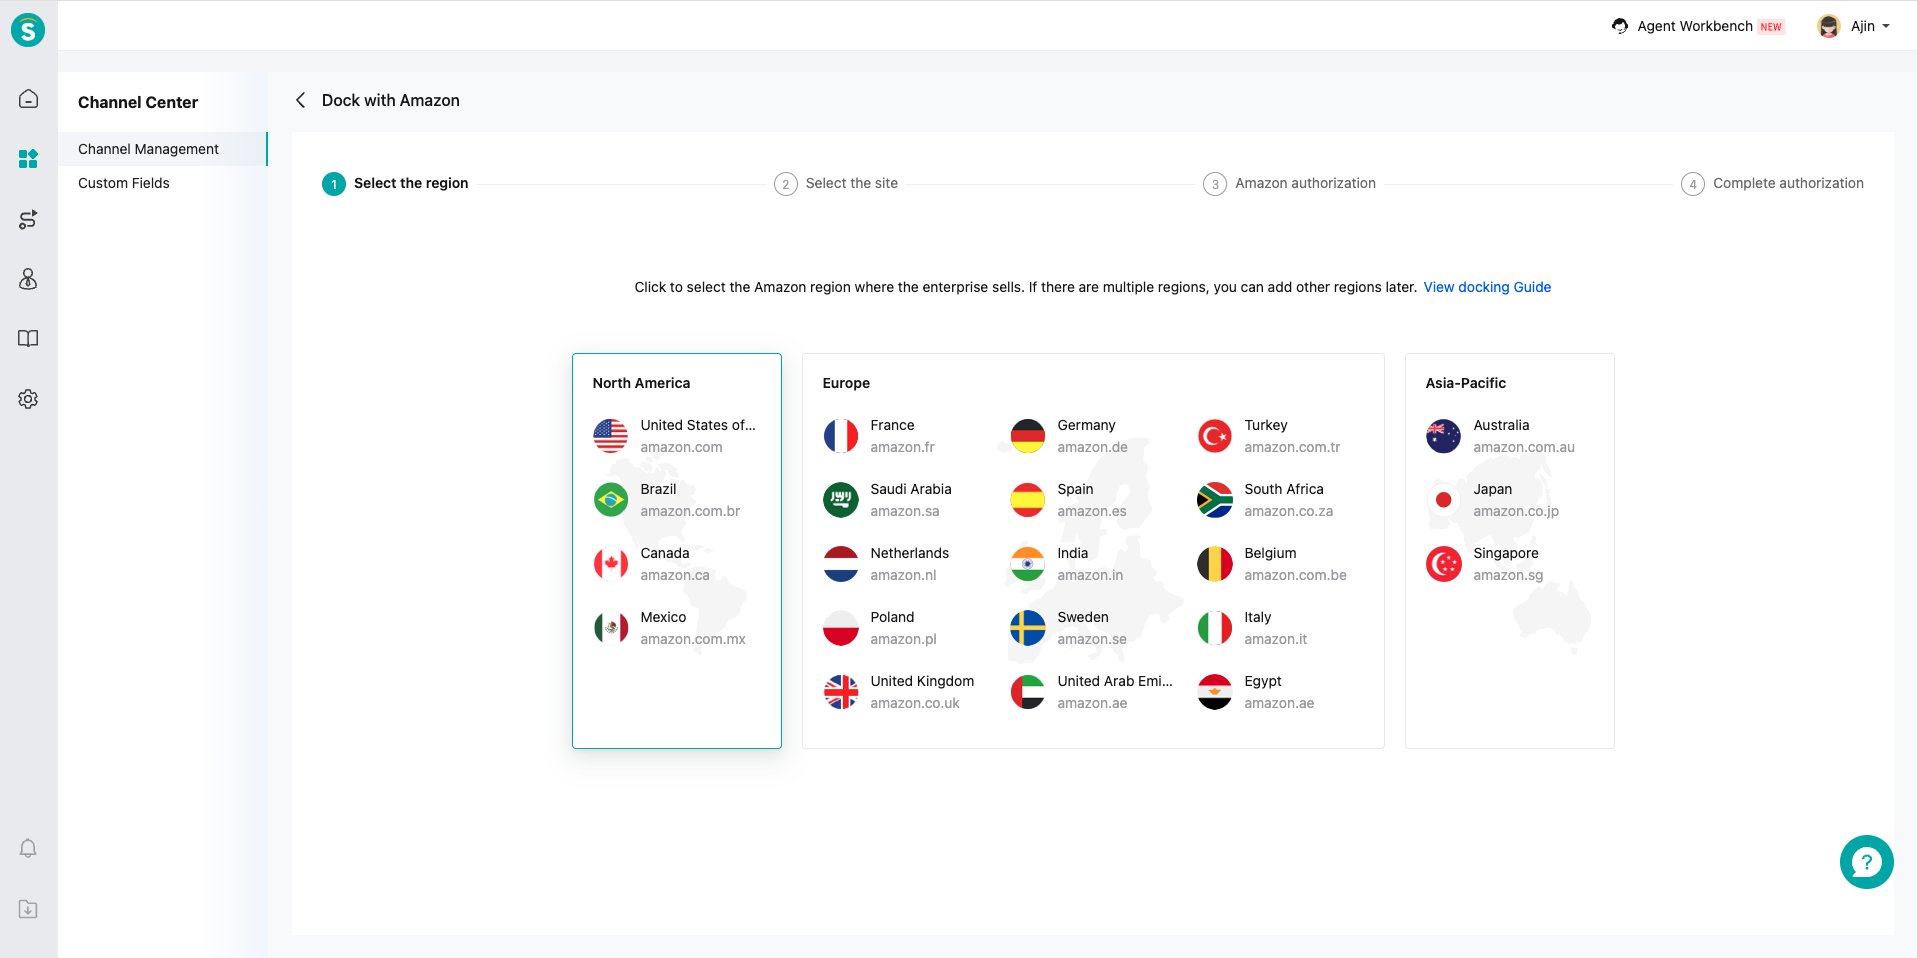Click the Dock with Amazon title
This screenshot has height=958, width=1917.
tap(391, 100)
